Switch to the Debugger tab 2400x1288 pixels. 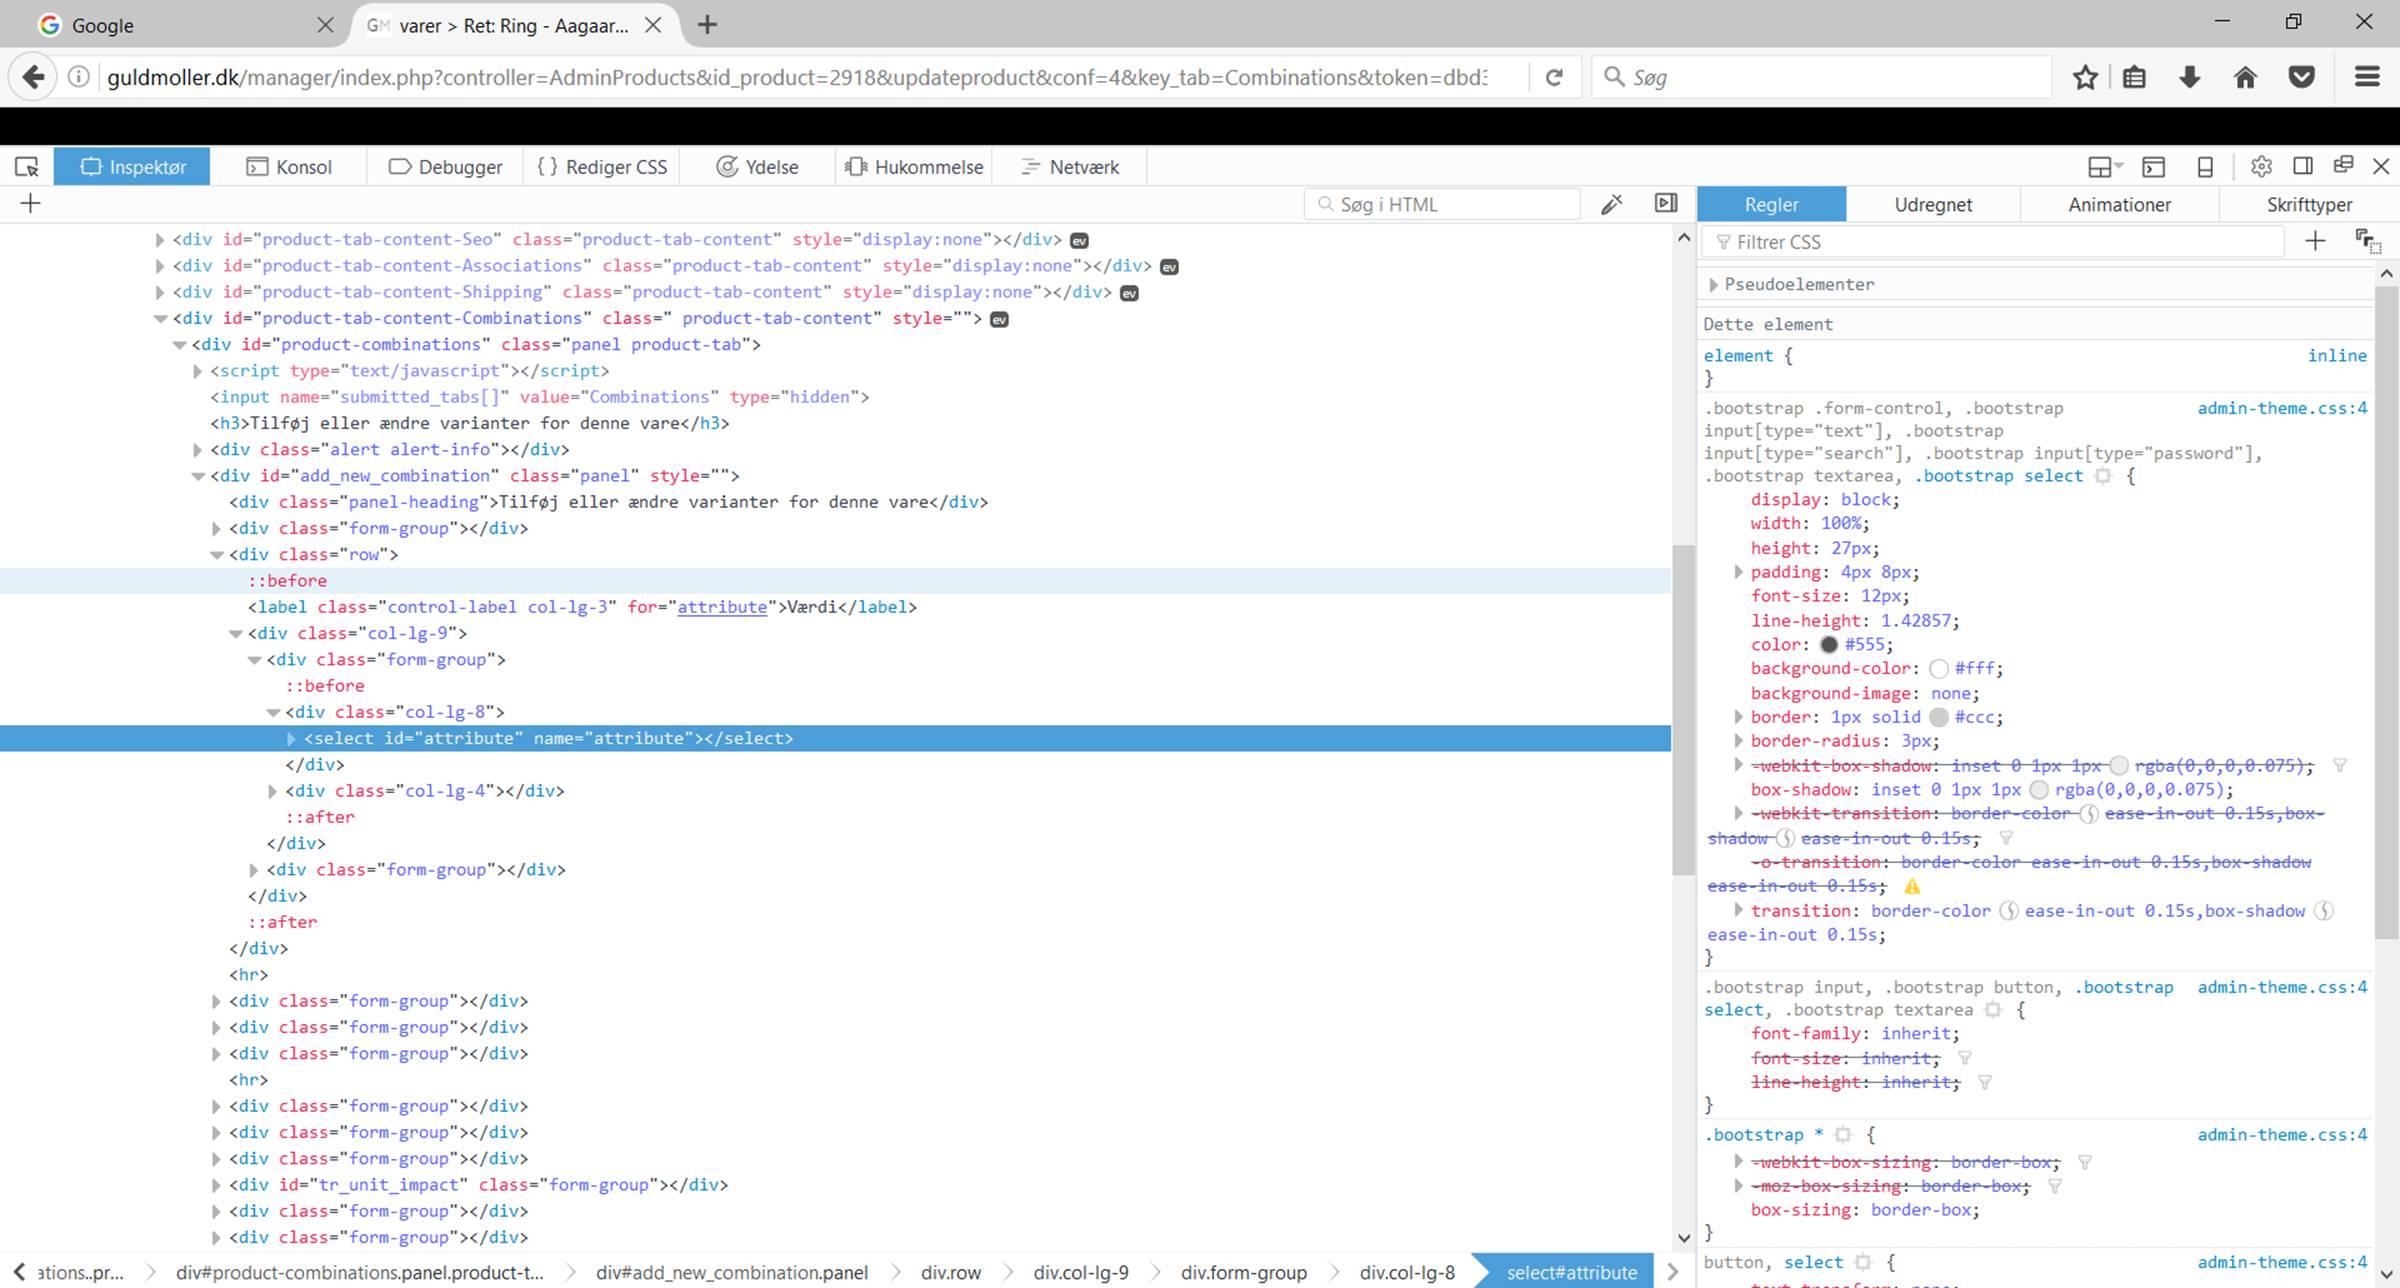point(445,167)
